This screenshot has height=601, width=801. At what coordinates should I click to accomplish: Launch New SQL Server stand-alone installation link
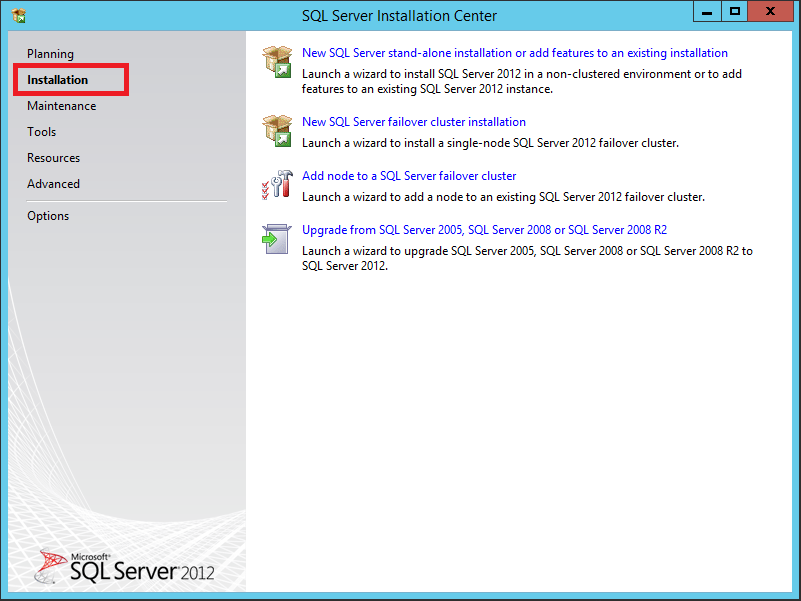[x=515, y=53]
